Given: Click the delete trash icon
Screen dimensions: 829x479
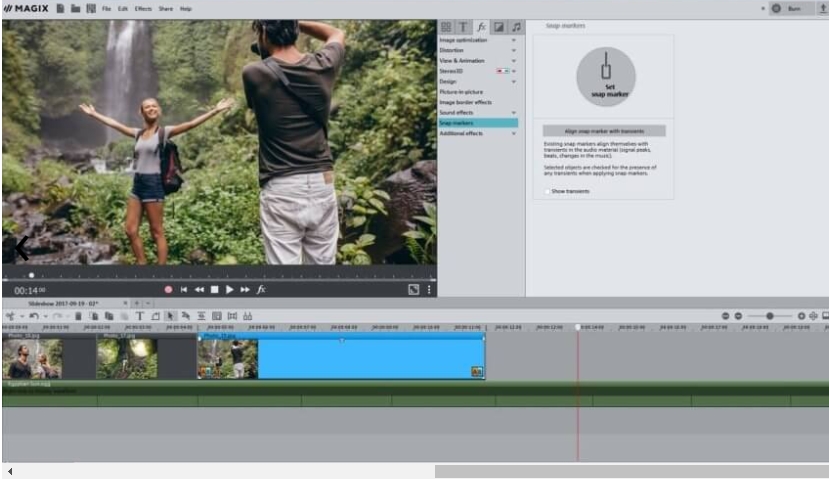Looking at the screenshot, I should (78, 316).
